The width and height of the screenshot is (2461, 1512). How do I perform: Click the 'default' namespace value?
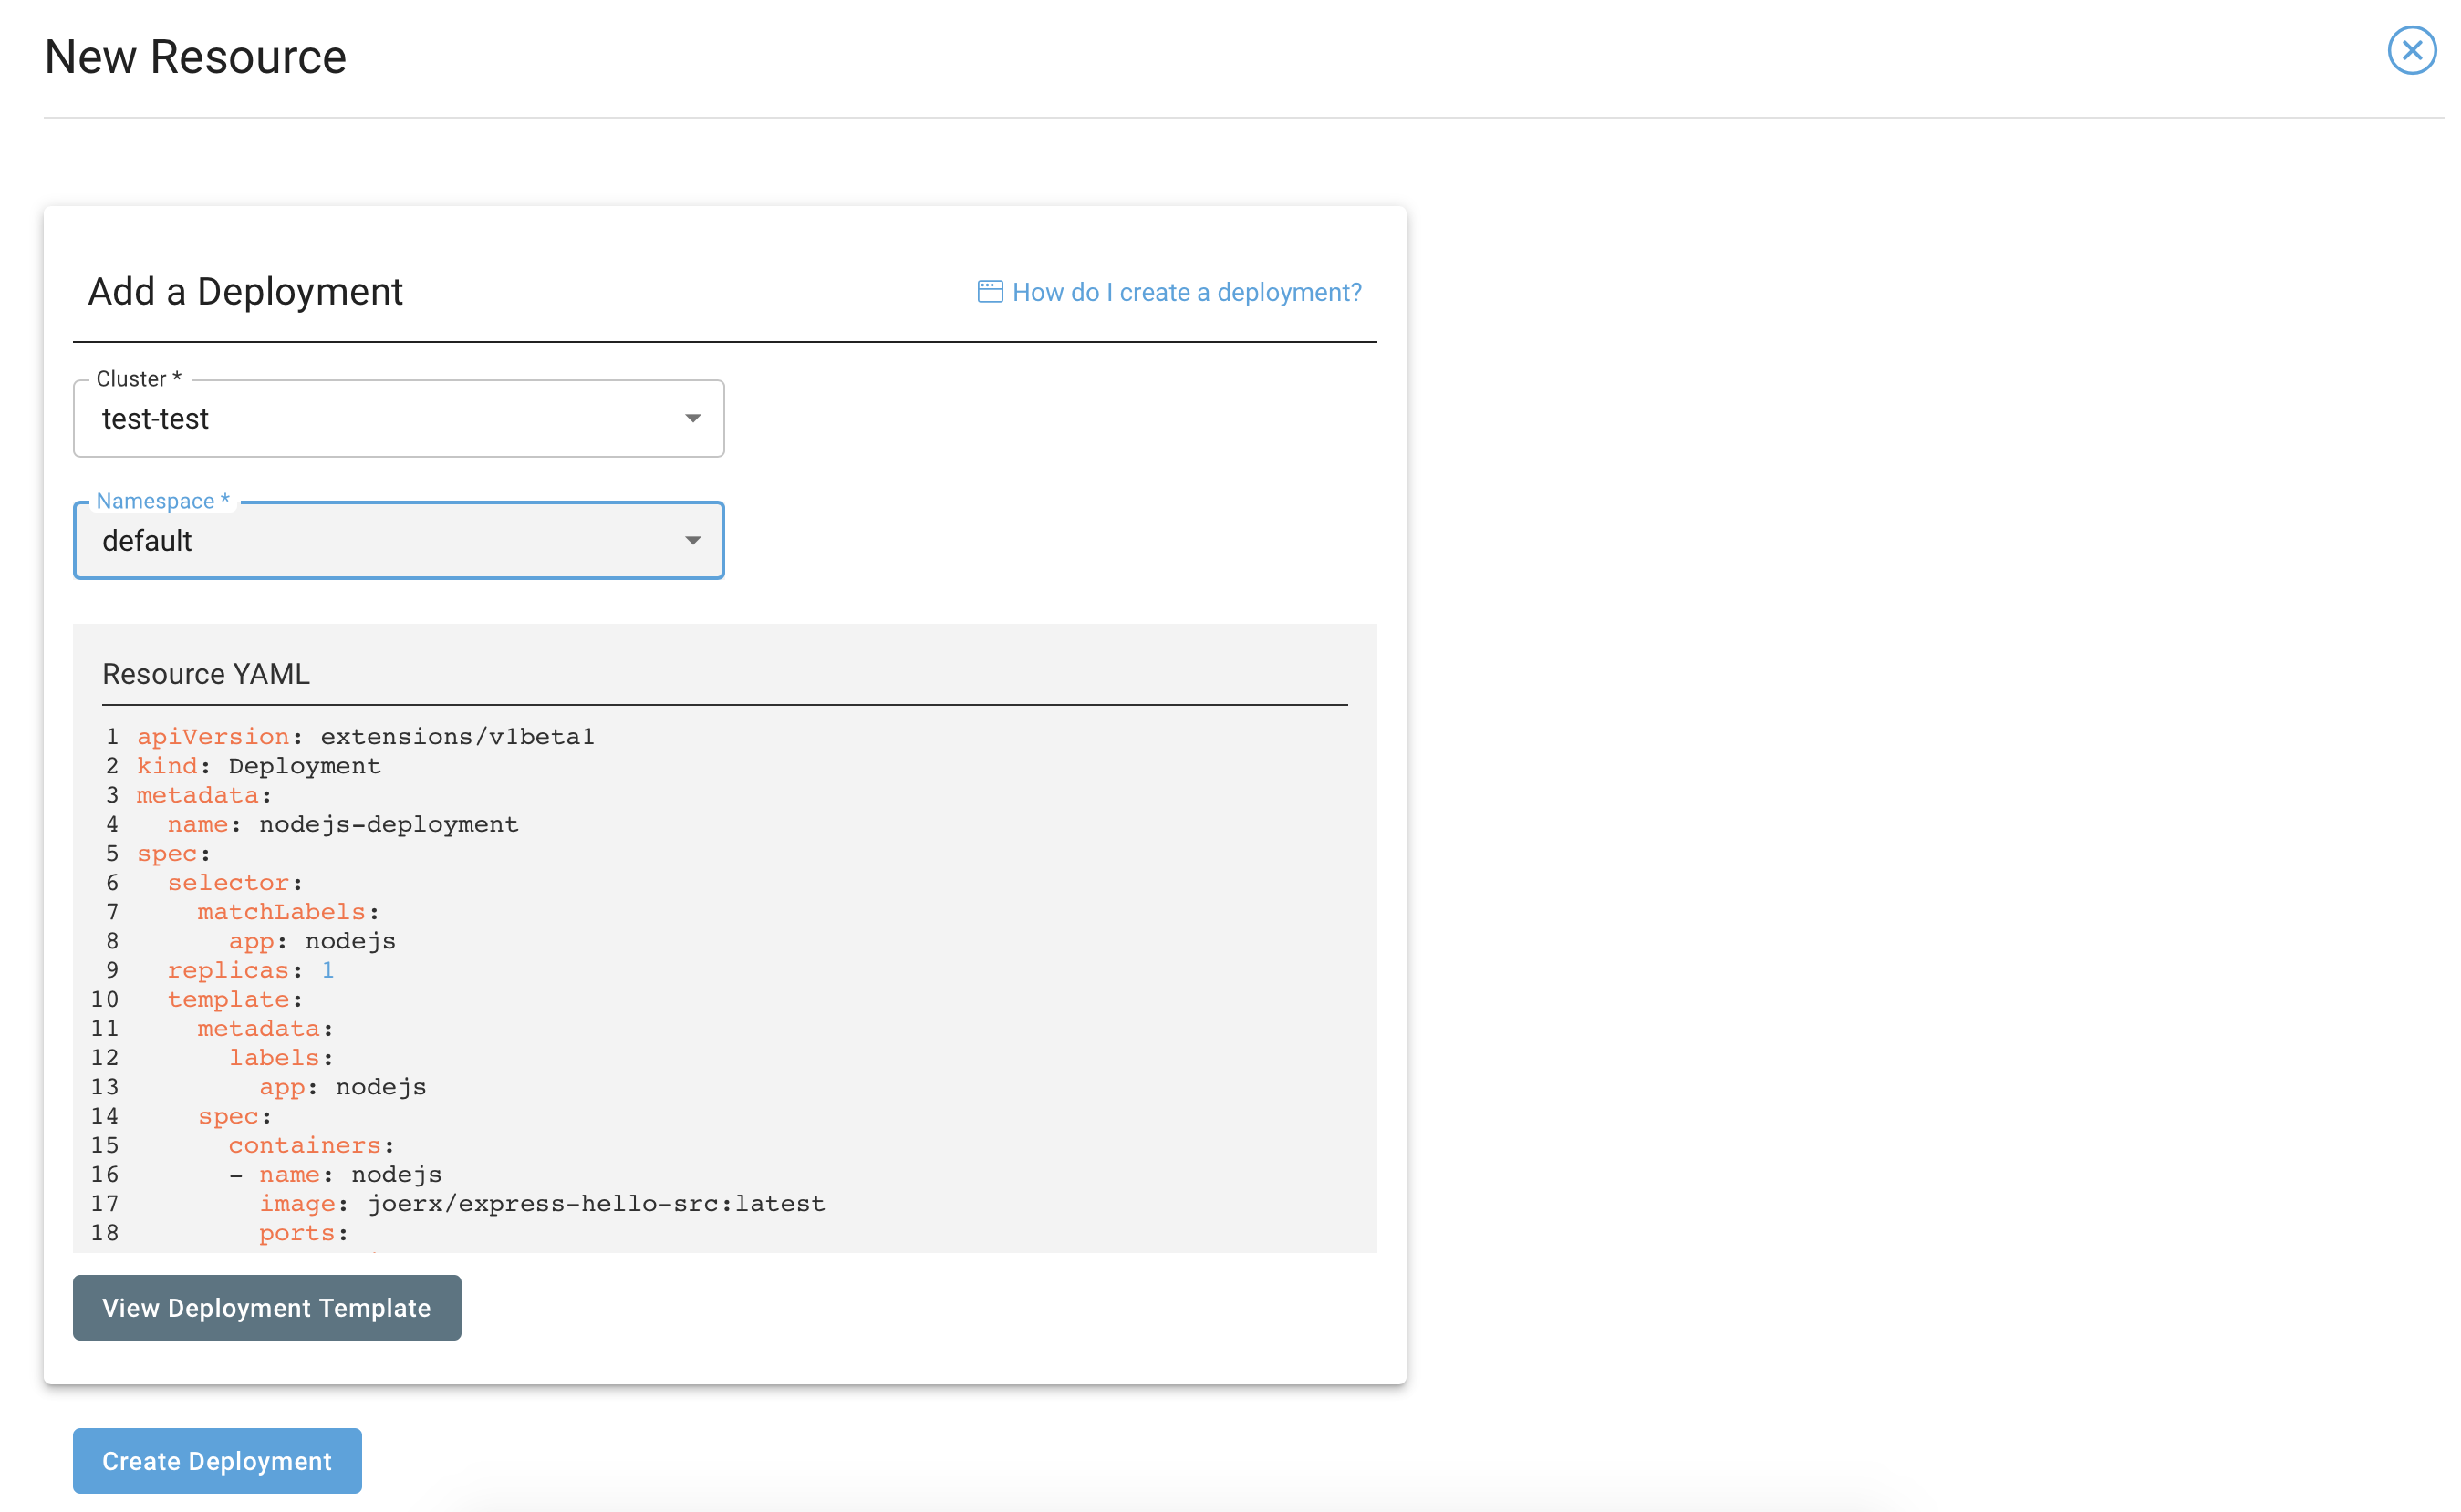click(147, 541)
